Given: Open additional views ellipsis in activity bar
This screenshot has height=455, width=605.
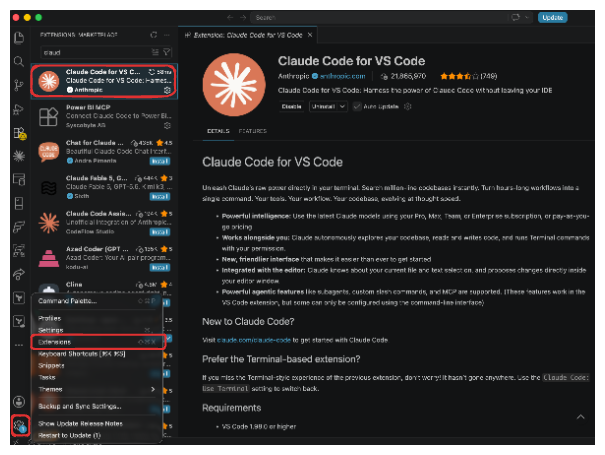Looking at the screenshot, I should 19,345.
